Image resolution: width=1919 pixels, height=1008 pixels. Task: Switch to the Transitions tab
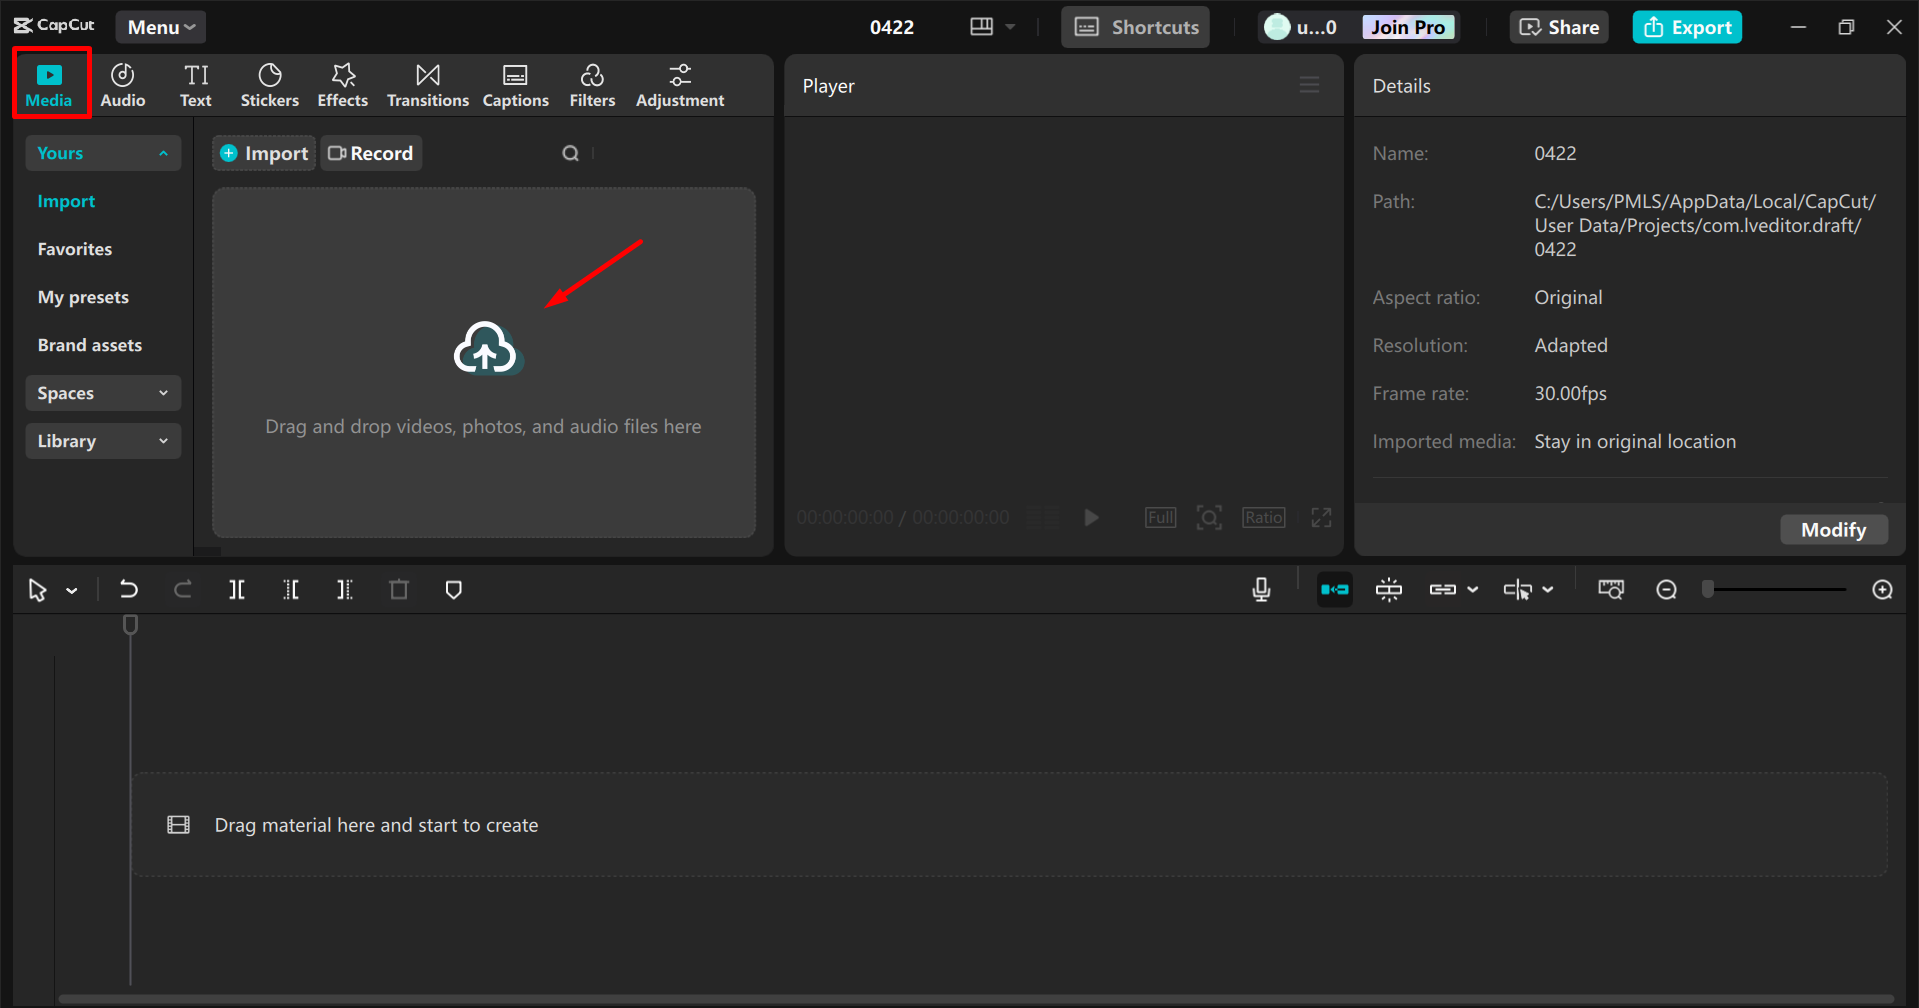[428, 85]
